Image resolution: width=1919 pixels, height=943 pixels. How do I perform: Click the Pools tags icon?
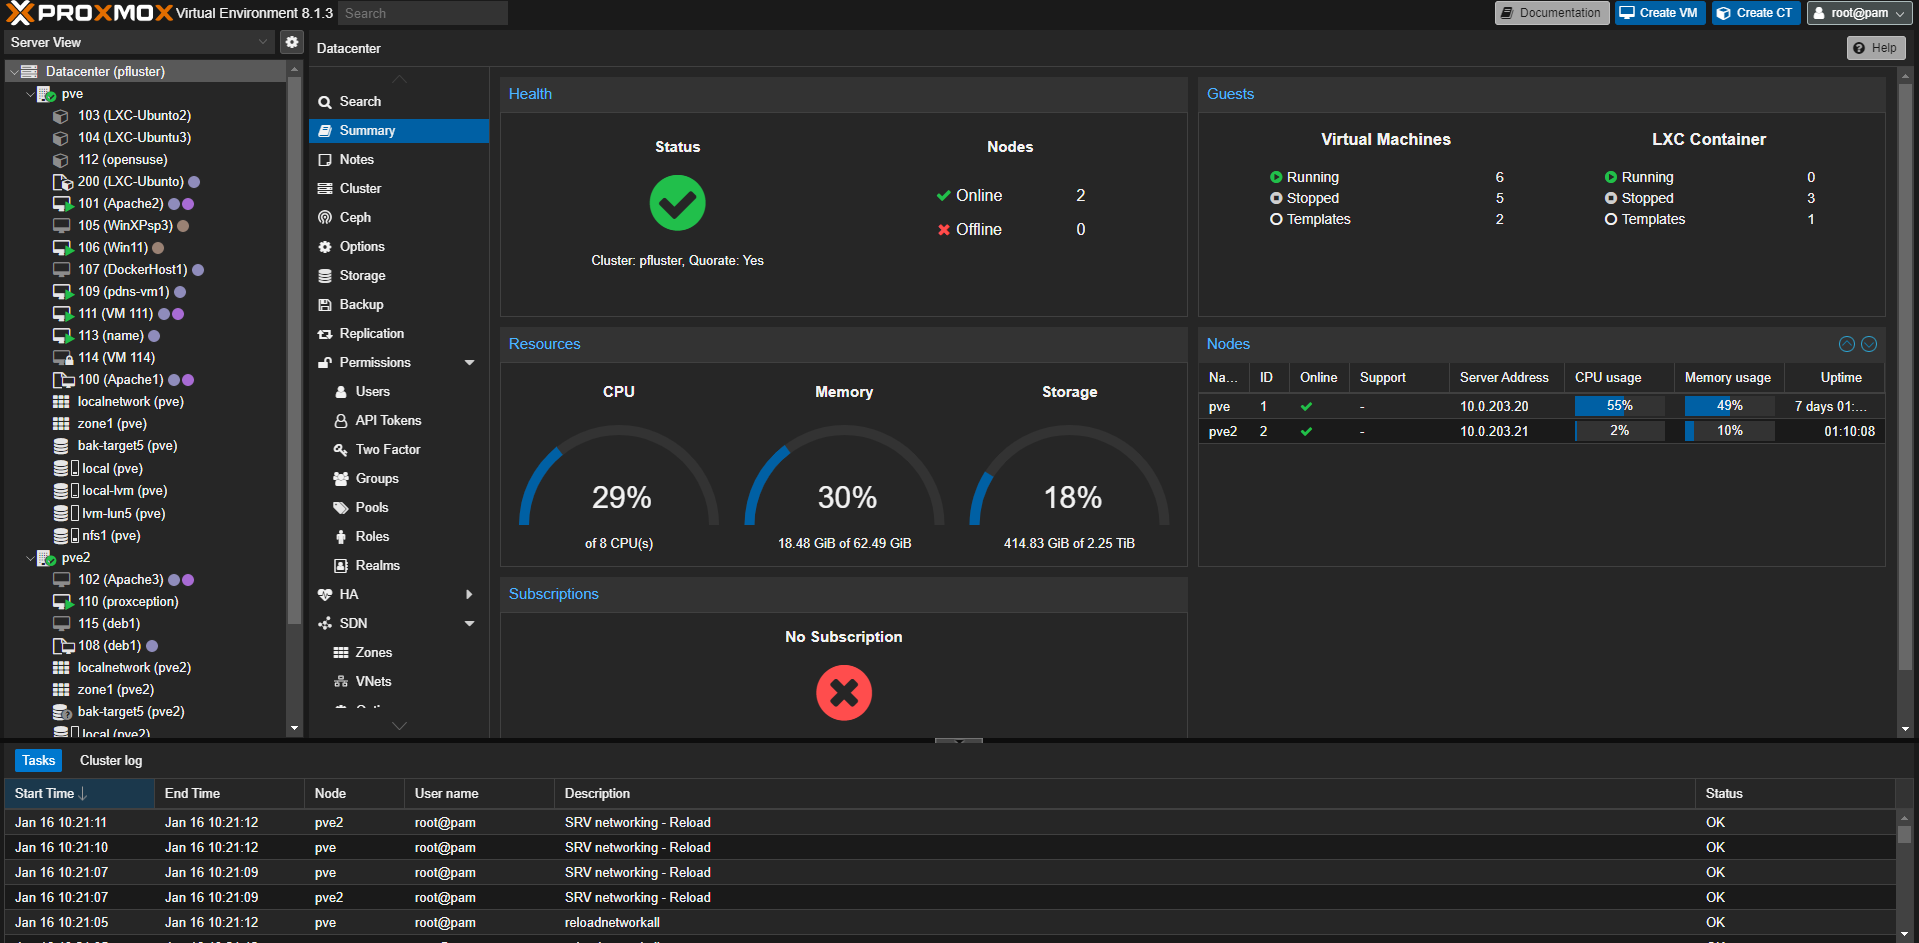point(341,508)
